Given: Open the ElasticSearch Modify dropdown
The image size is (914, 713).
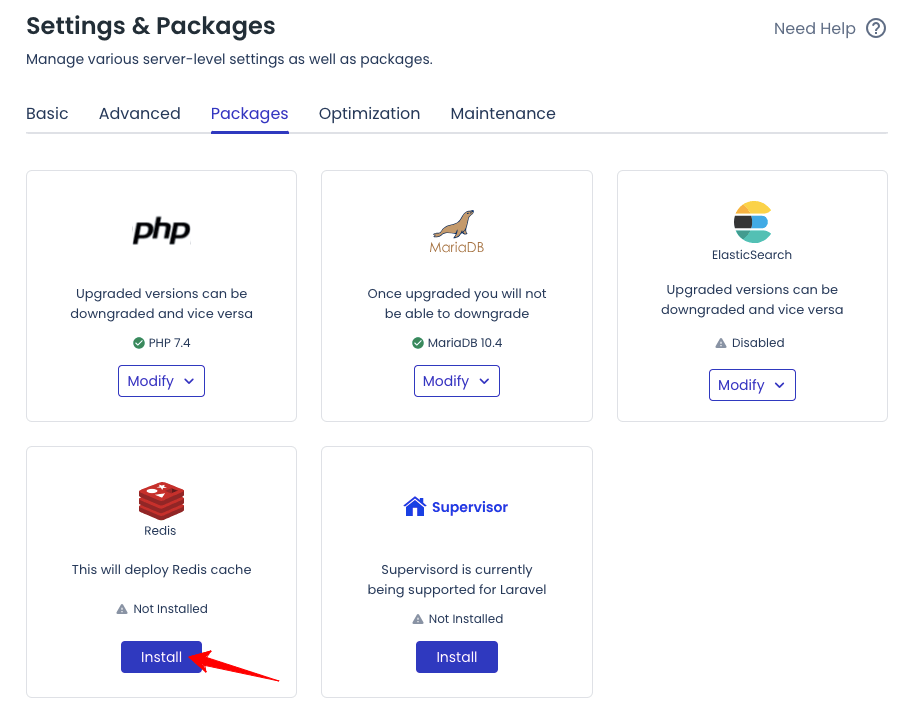Looking at the screenshot, I should (x=752, y=385).
